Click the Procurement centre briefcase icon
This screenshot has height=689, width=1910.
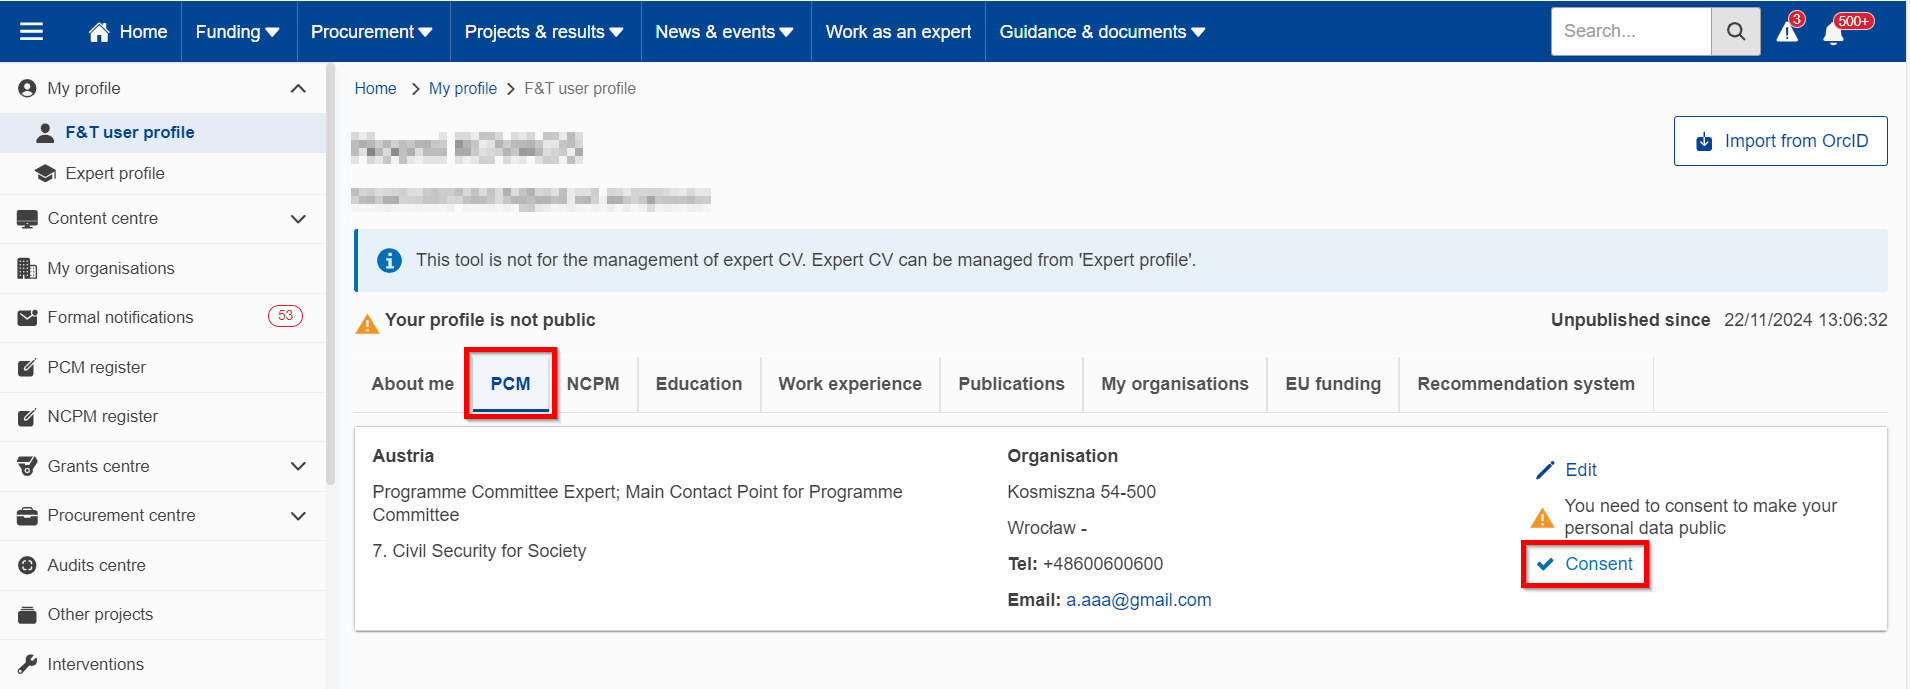27,515
